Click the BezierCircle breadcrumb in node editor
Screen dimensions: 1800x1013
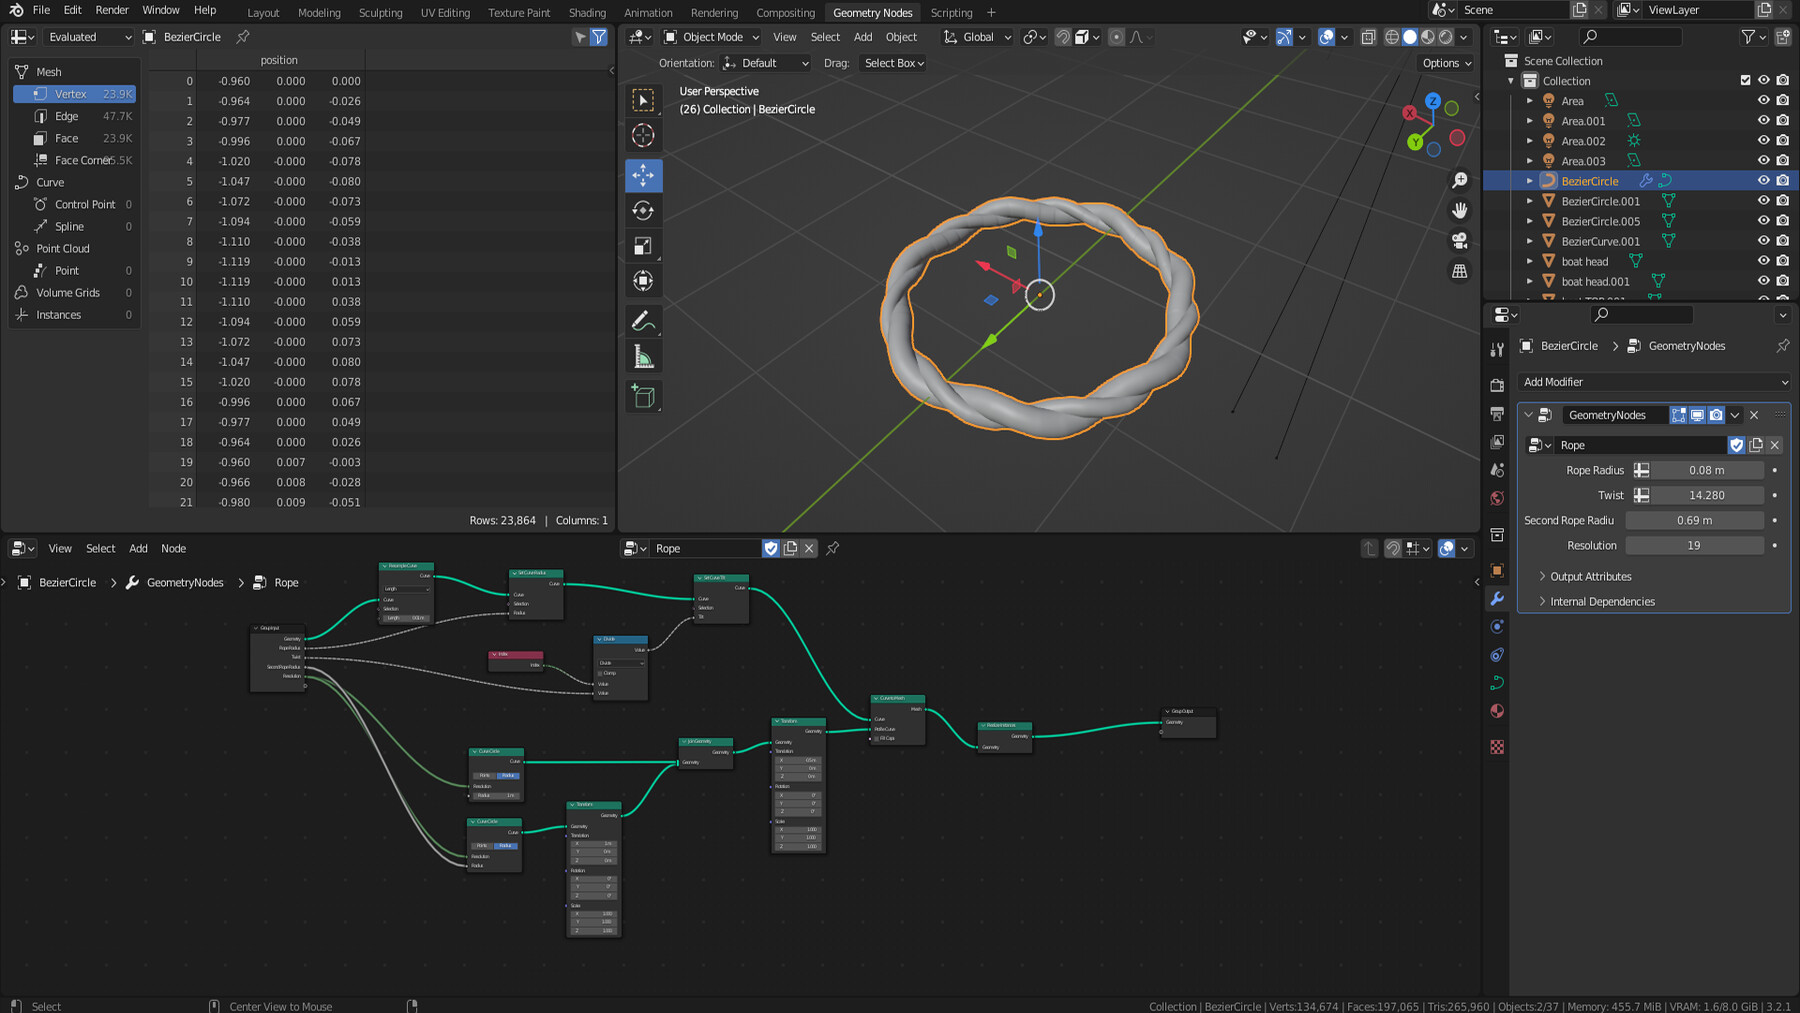pos(66,582)
